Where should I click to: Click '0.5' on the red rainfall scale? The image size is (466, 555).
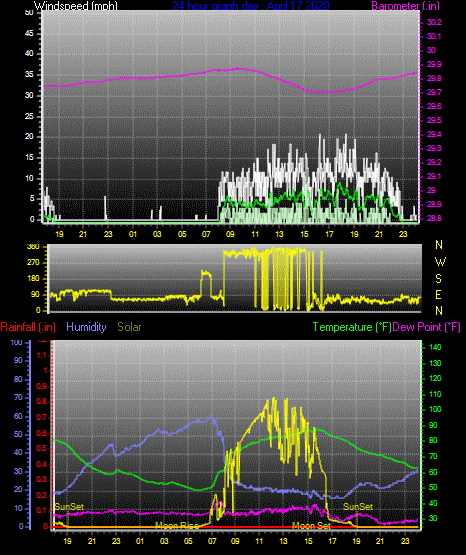[42, 448]
